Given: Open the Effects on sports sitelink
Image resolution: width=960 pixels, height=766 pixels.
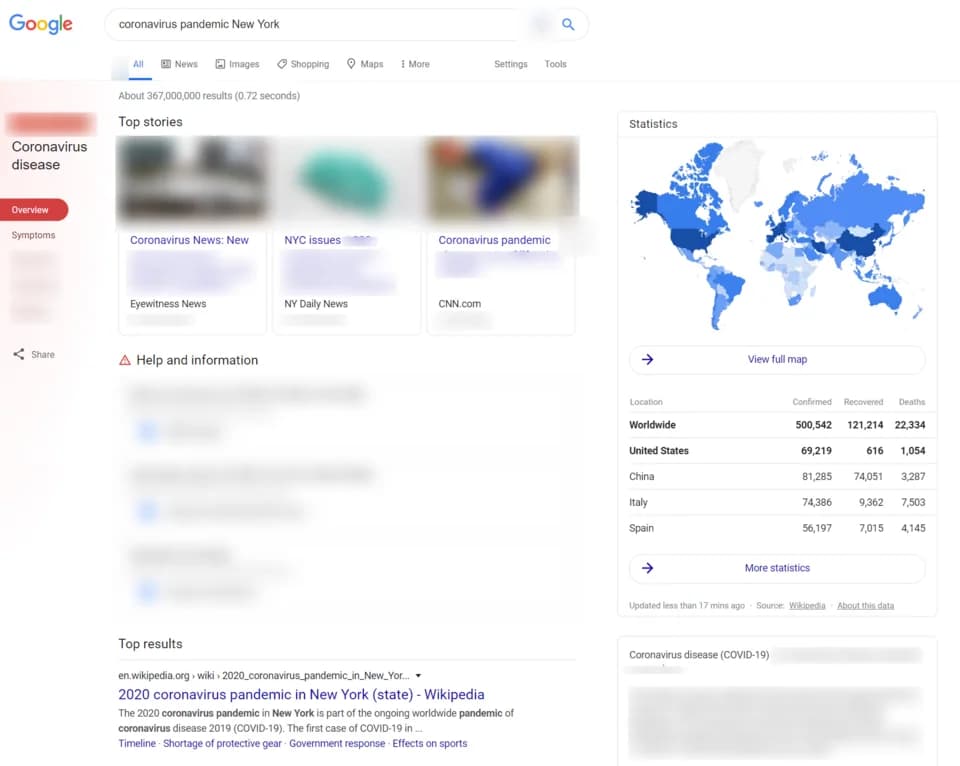Looking at the screenshot, I should 430,743.
